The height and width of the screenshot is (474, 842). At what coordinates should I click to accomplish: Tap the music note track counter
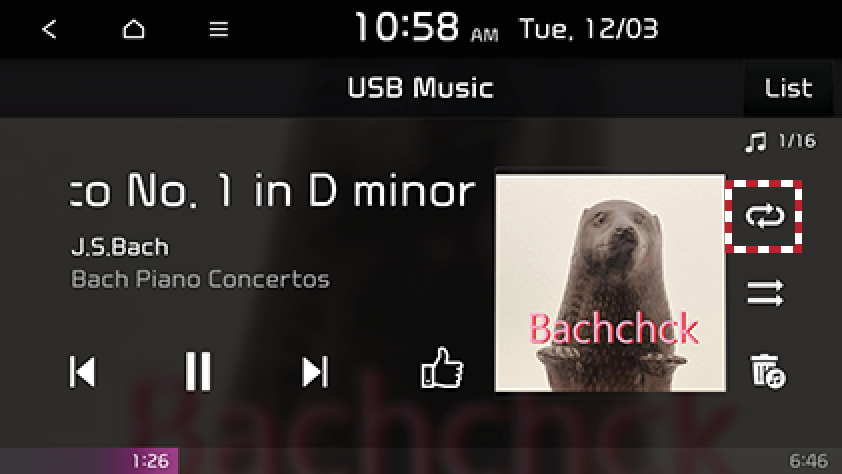coord(781,142)
